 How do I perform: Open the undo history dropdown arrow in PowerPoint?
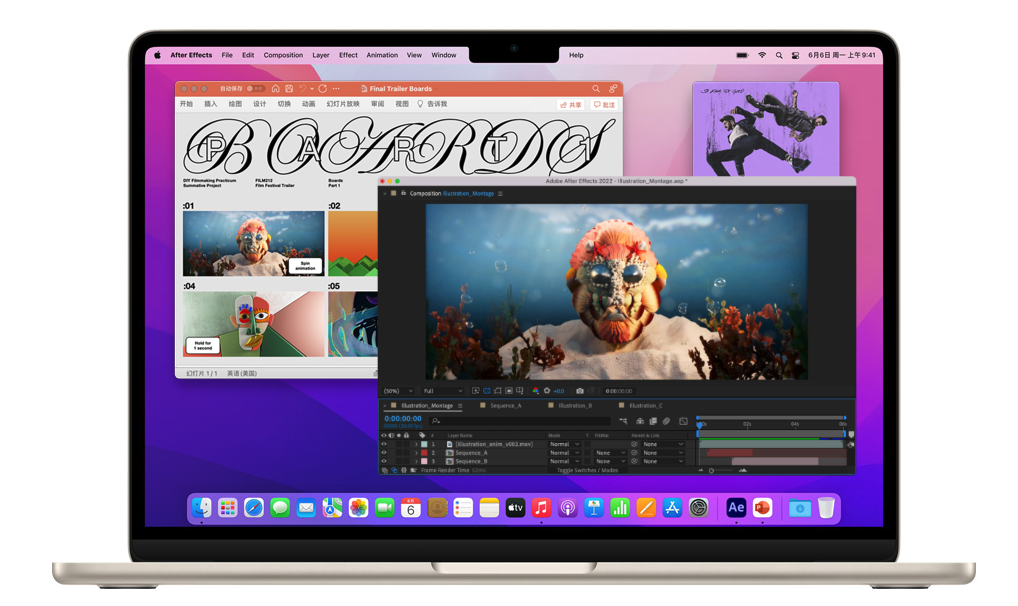pyautogui.click(x=312, y=88)
